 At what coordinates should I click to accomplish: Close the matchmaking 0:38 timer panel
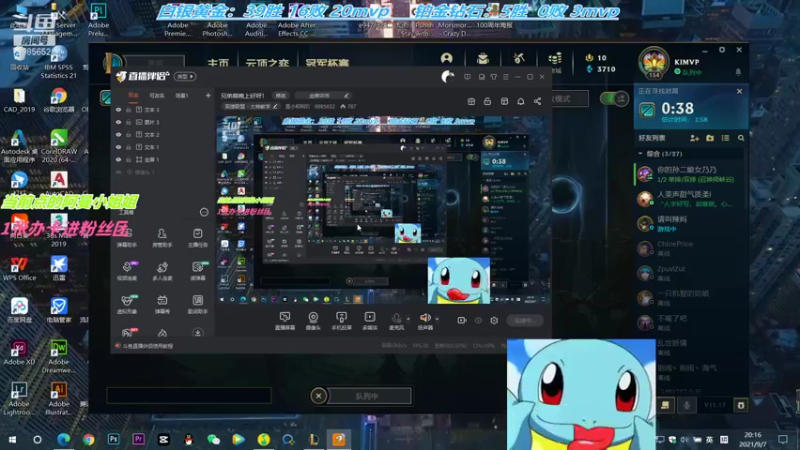(739, 91)
